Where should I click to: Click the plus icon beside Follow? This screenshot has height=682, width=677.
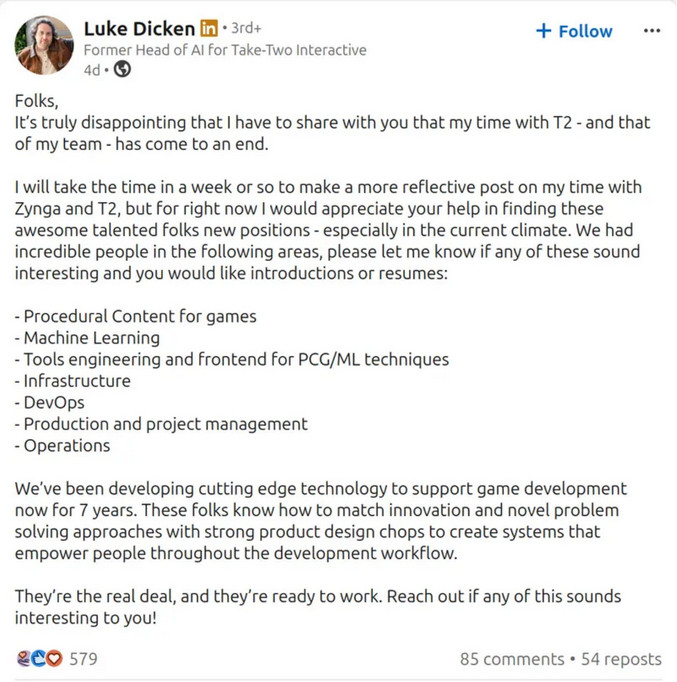click(543, 31)
